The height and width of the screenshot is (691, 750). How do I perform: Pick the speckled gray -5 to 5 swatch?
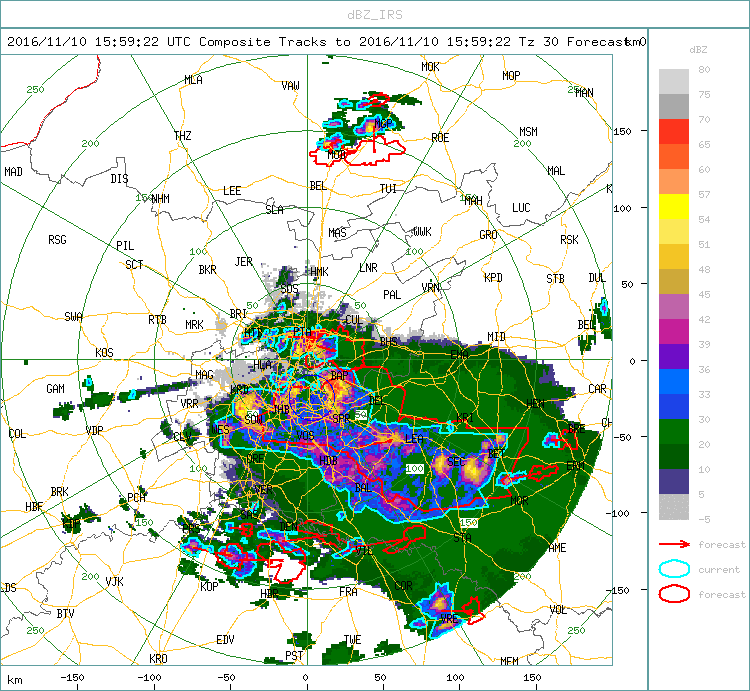click(x=674, y=507)
